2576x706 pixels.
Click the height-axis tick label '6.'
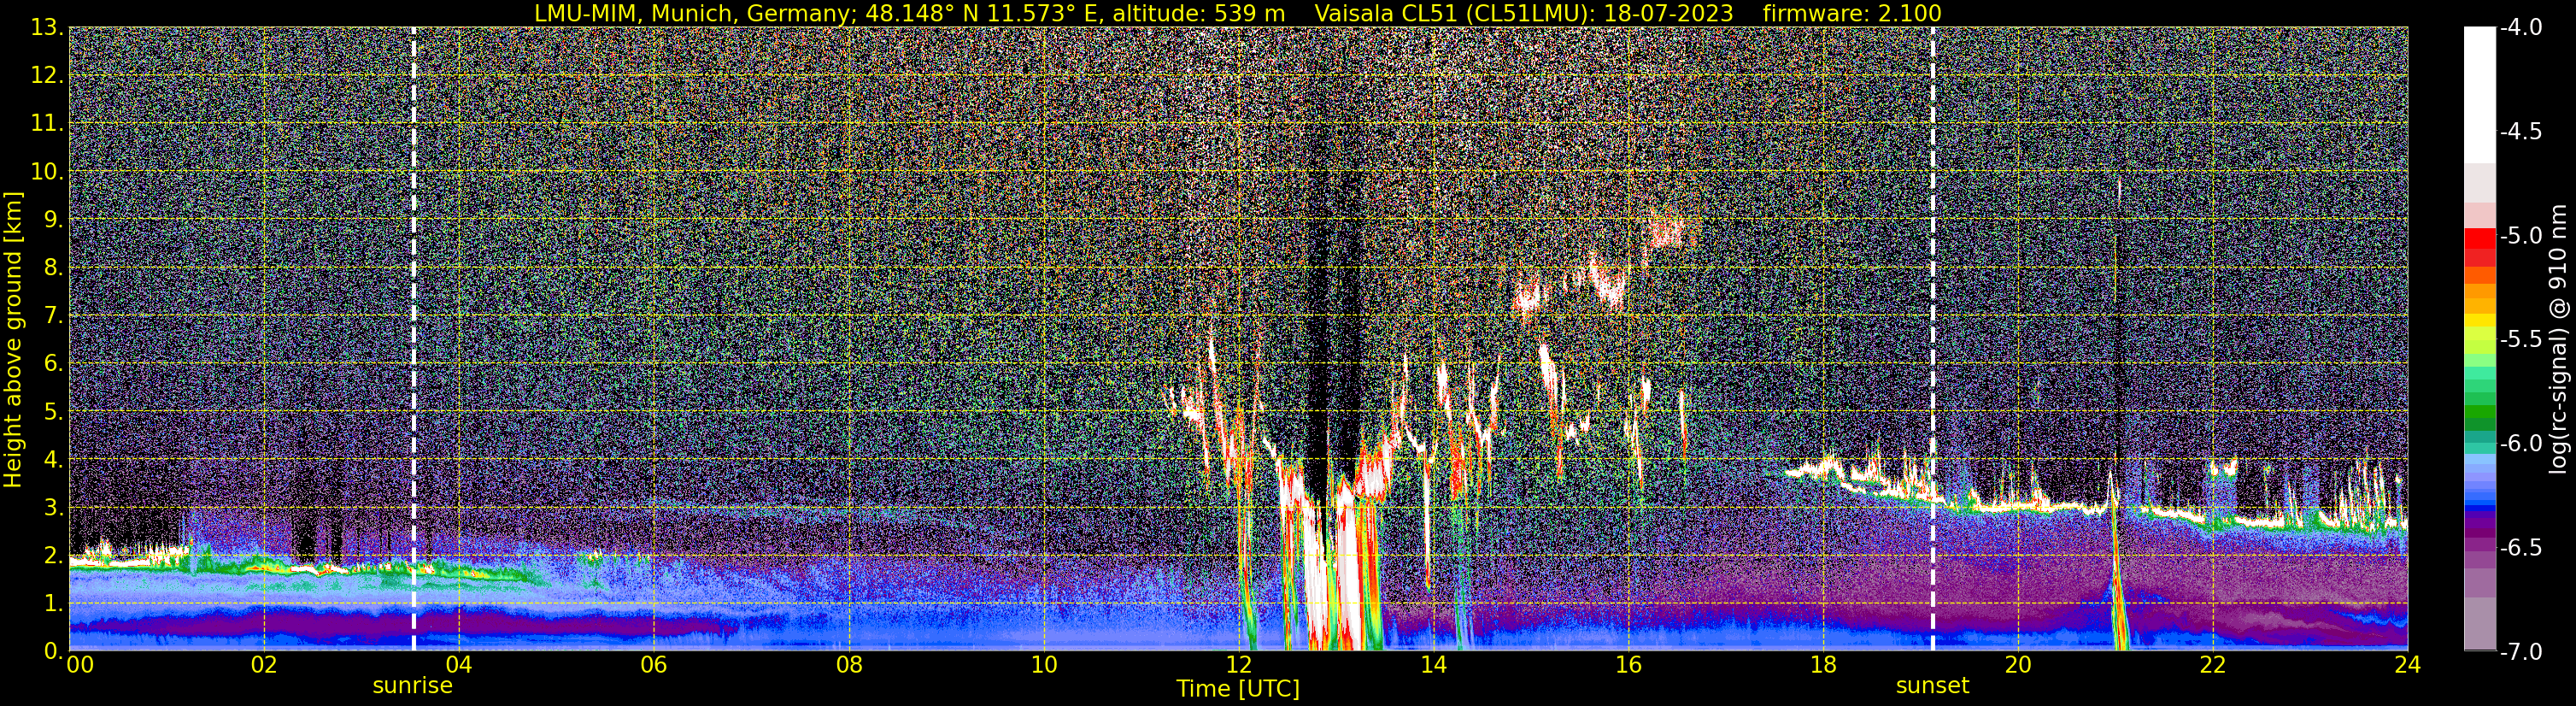coord(53,363)
